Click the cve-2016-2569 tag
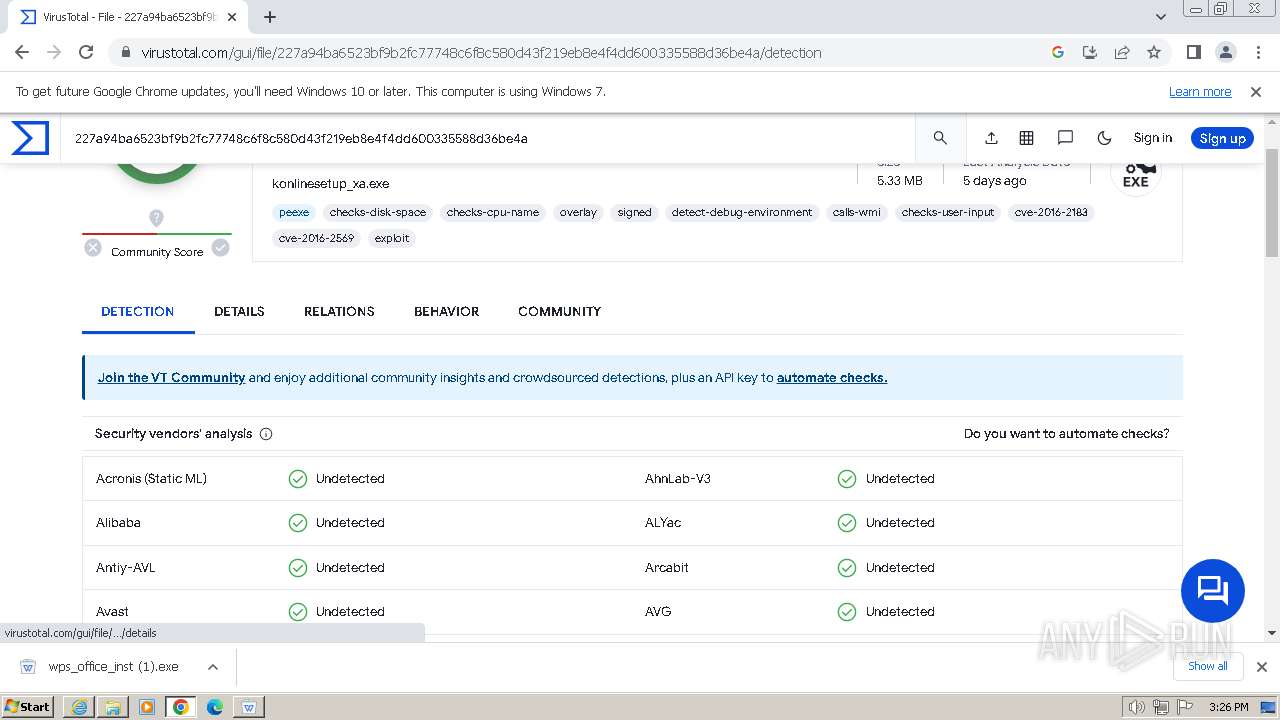This screenshot has height=720, width=1280. click(316, 238)
